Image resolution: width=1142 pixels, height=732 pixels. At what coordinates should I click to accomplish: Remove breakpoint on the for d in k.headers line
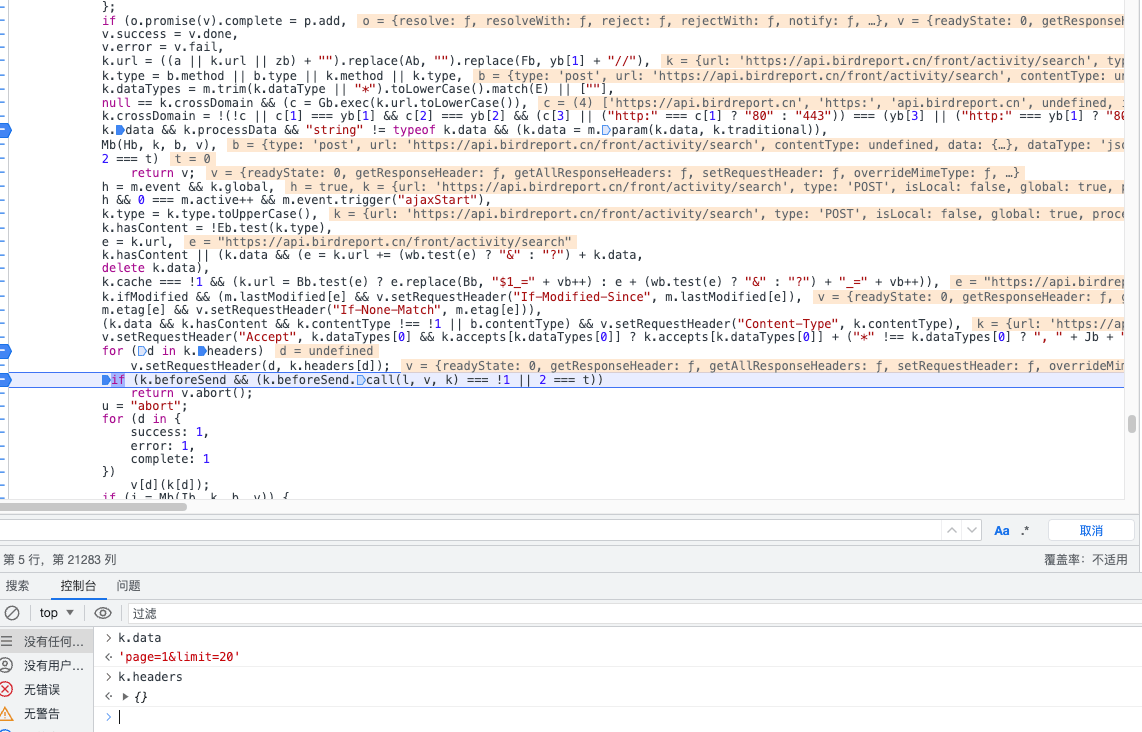[4, 351]
